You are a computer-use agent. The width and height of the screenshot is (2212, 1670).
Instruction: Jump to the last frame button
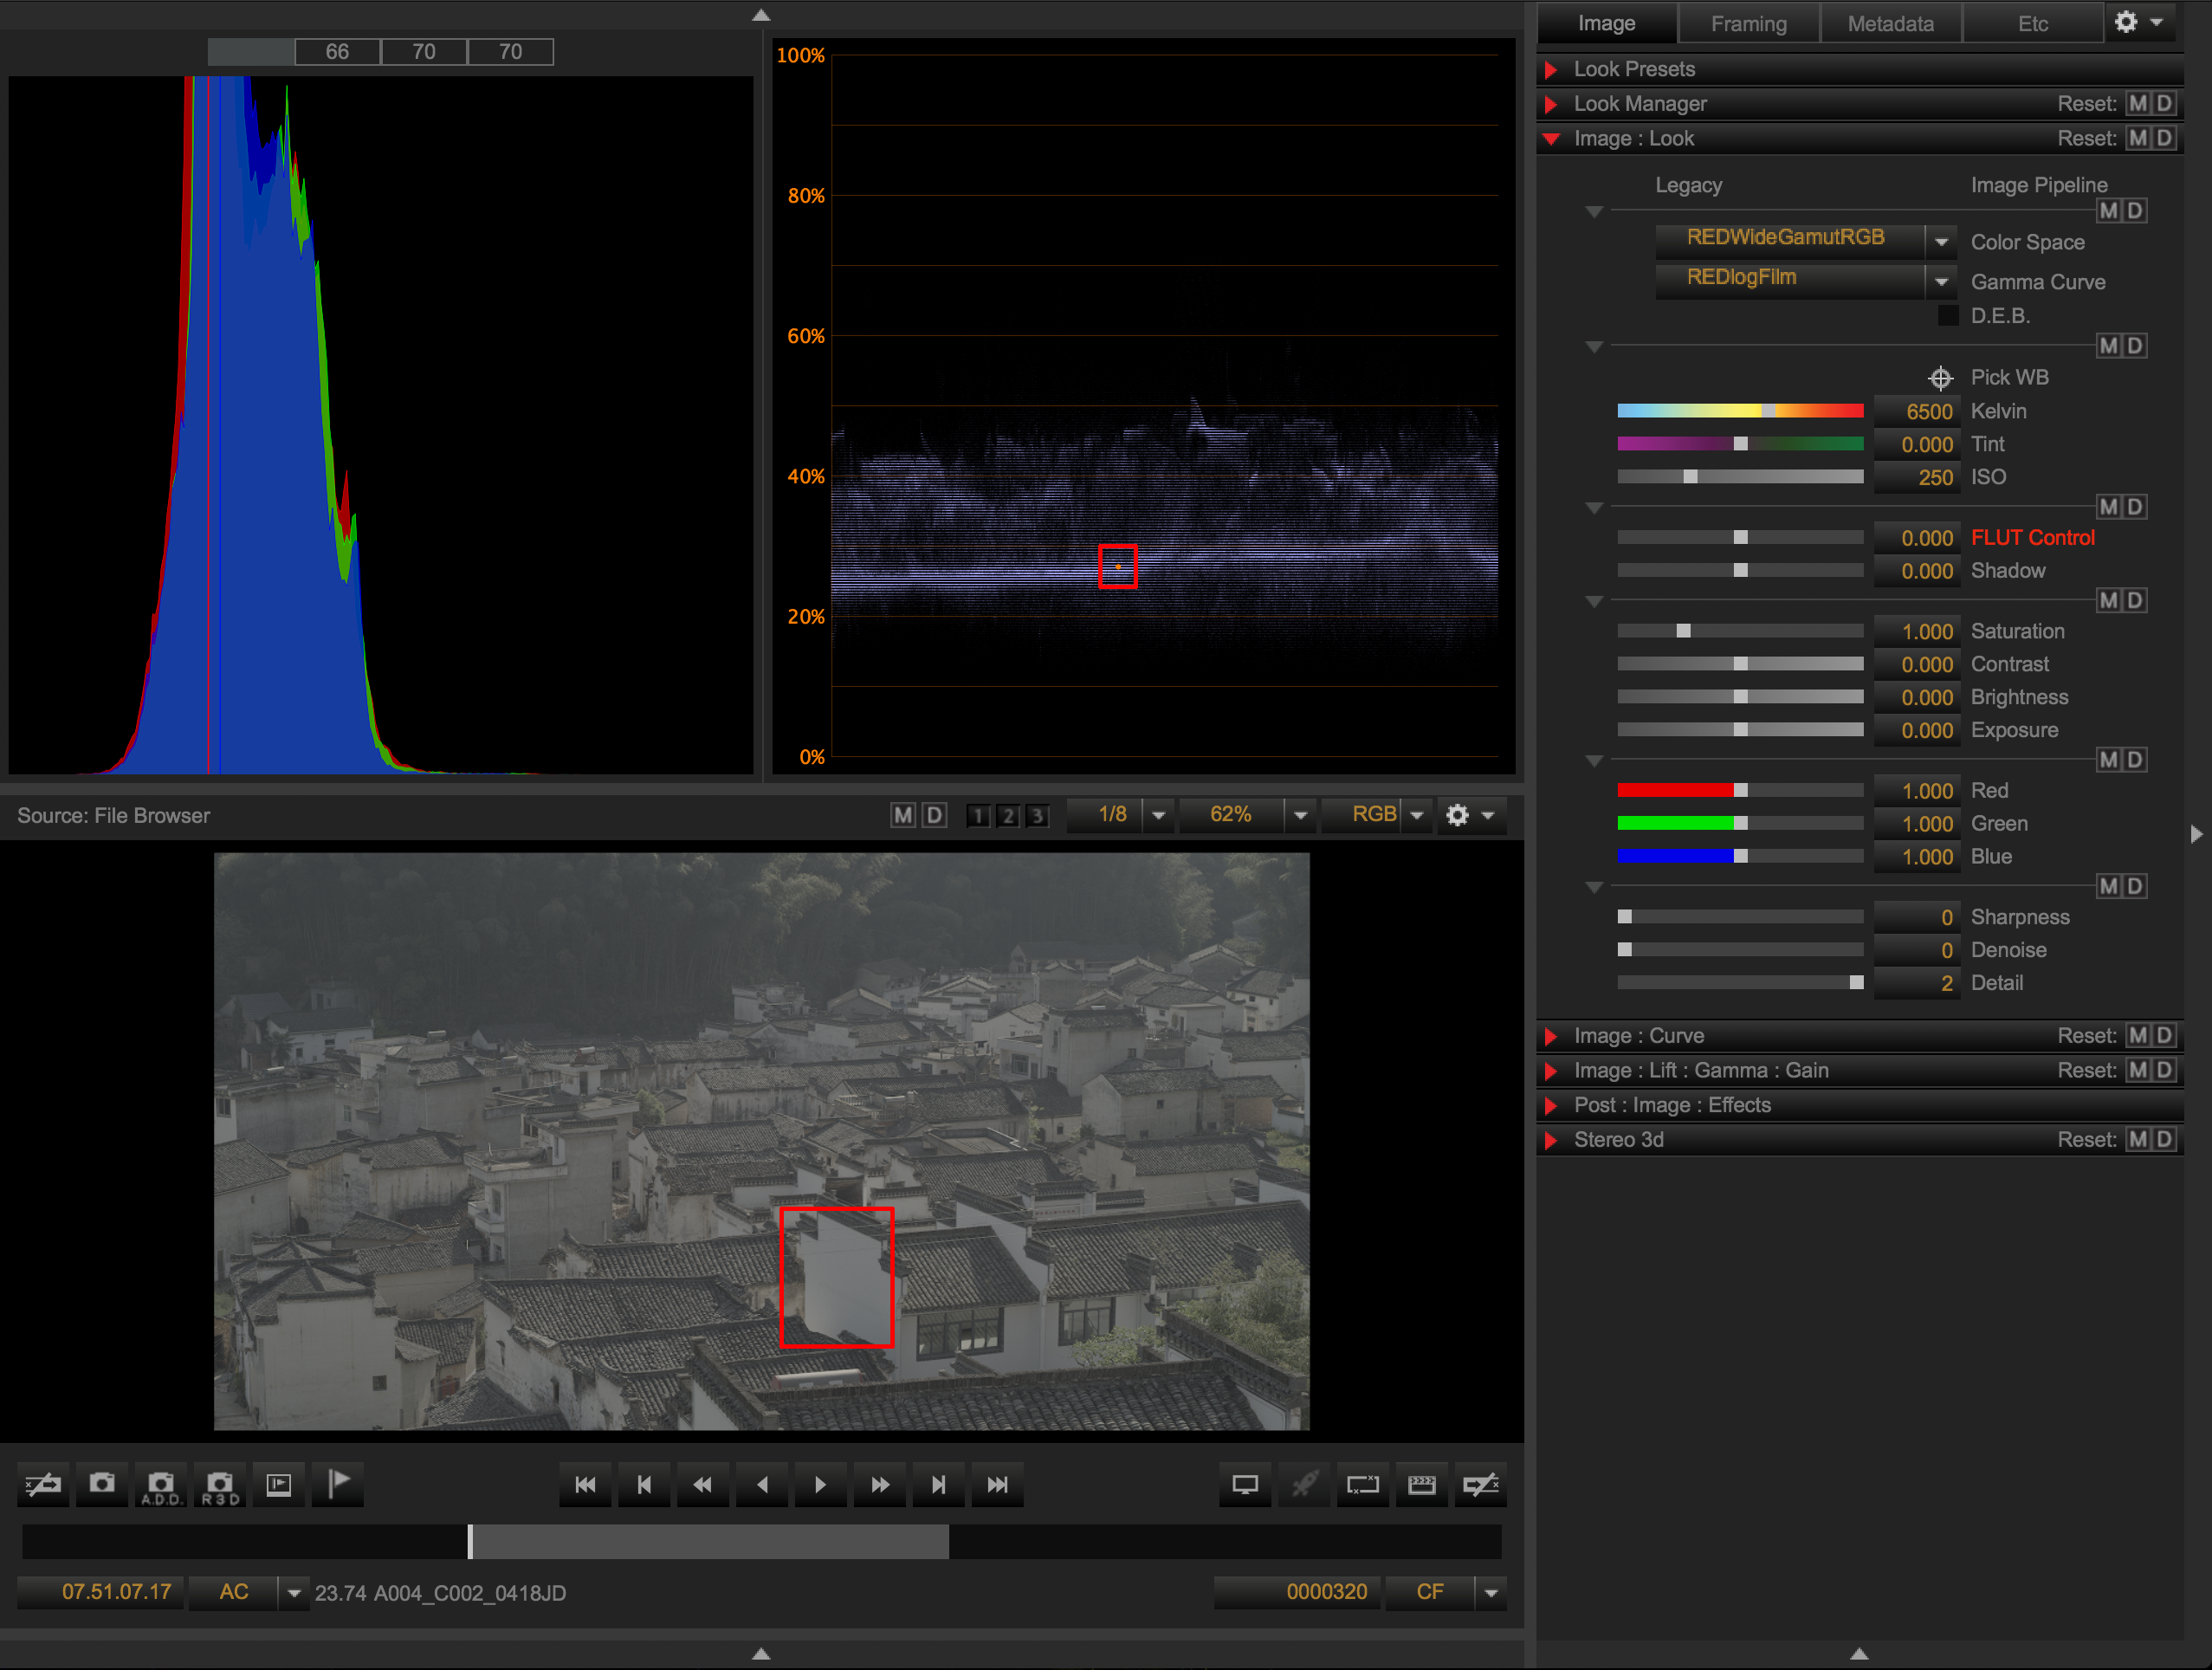[997, 1485]
